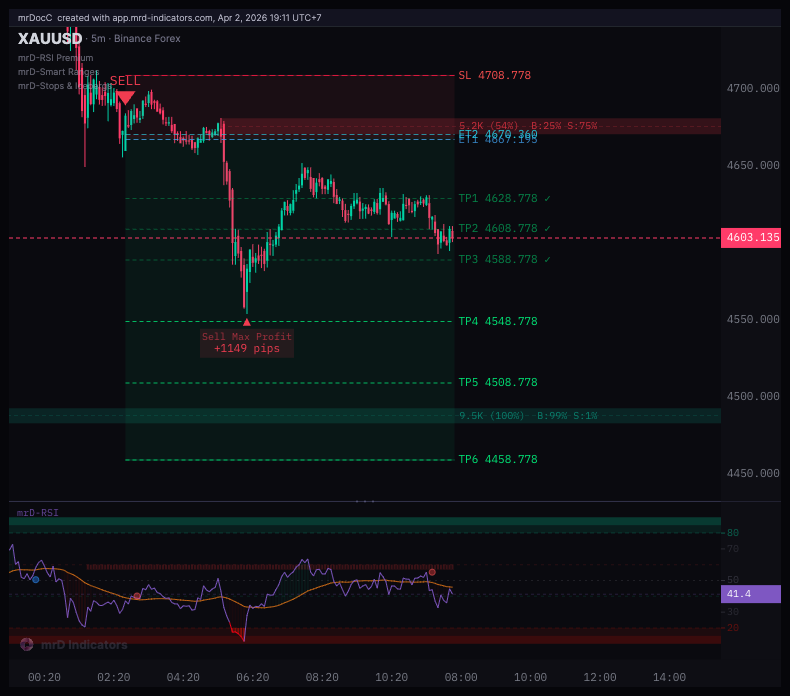Click the TP6 4458.778 label
This screenshot has width=790, height=696.
(x=498, y=460)
